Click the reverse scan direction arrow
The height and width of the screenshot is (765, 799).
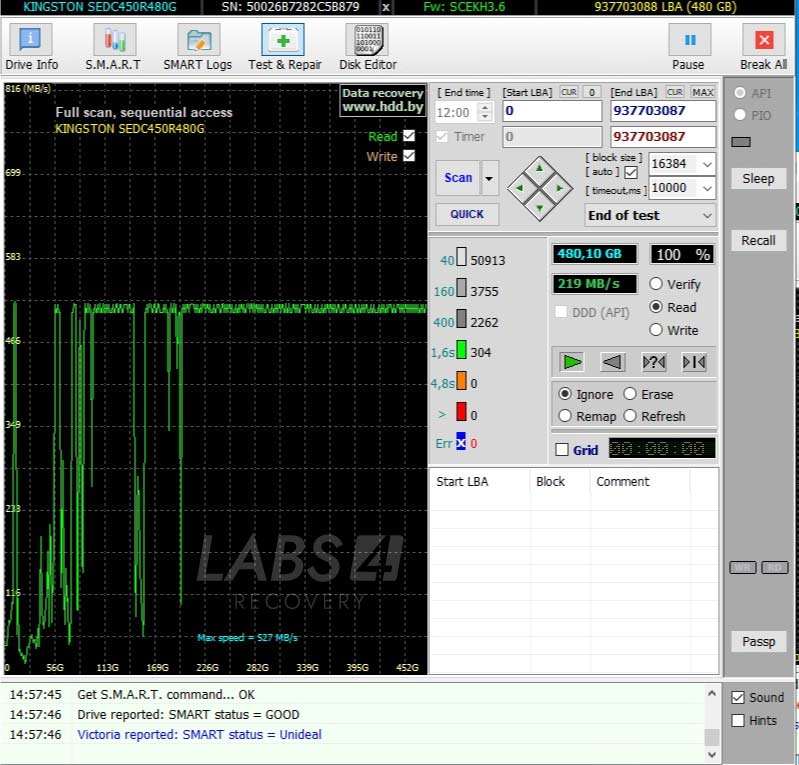click(x=612, y=362)
